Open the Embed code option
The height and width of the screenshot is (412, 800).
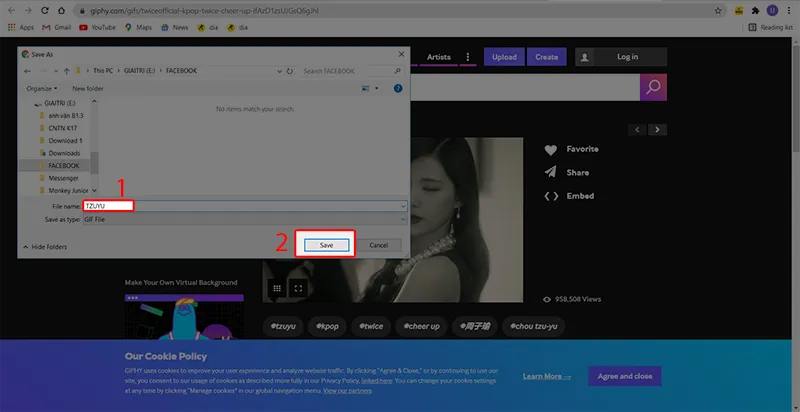(x=569, y=196)
